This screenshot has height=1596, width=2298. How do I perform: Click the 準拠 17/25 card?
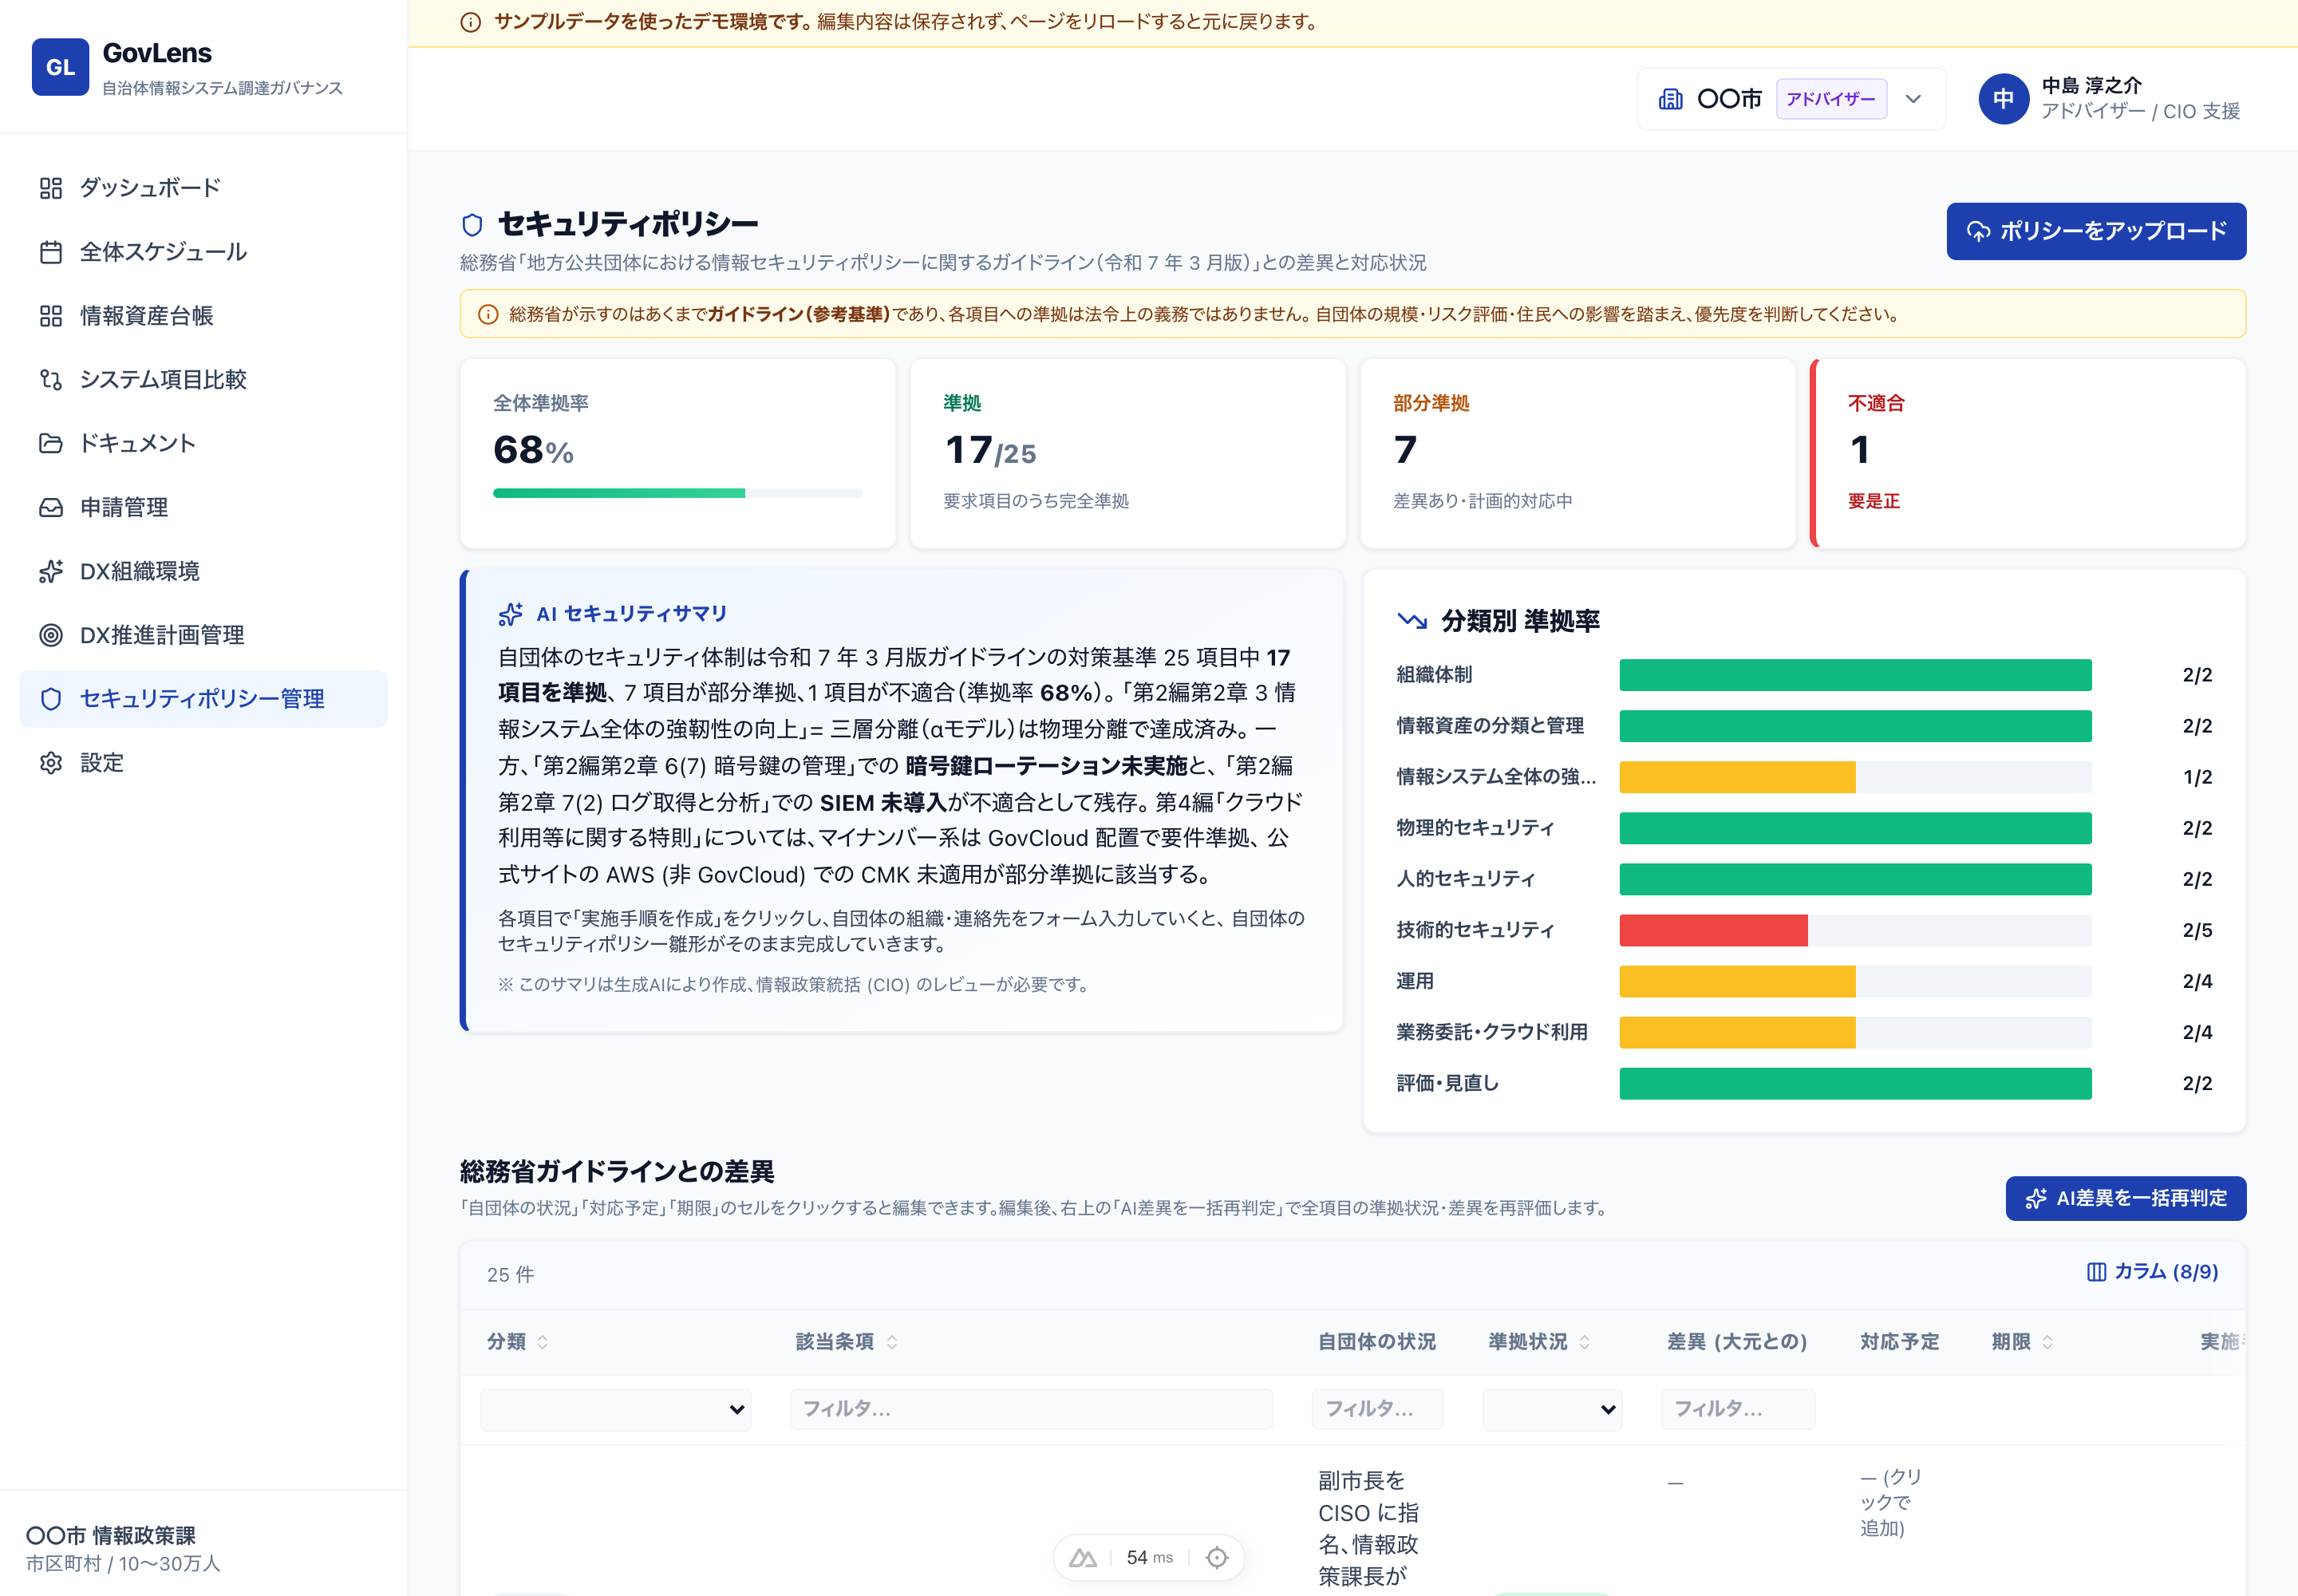(x=1128, y=454)
